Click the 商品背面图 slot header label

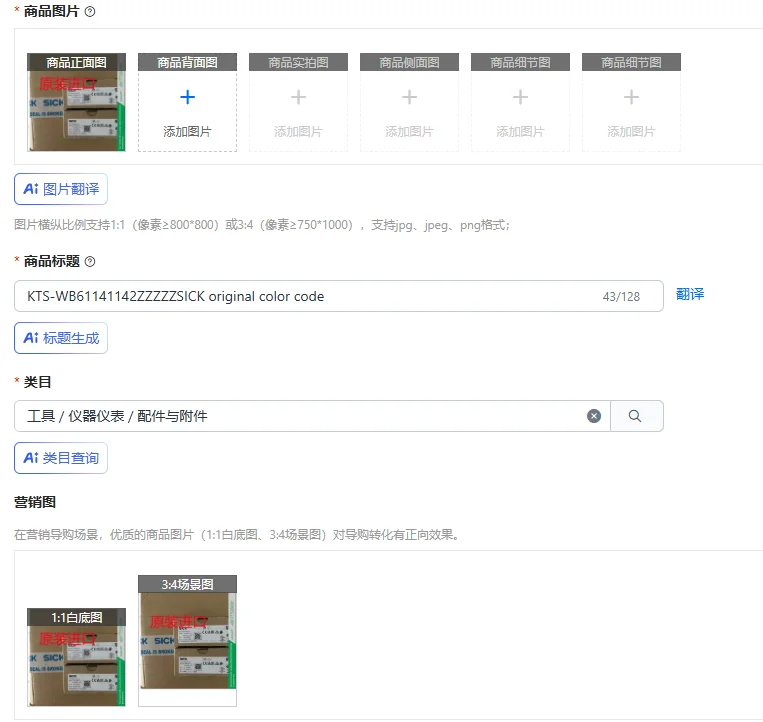187,62
